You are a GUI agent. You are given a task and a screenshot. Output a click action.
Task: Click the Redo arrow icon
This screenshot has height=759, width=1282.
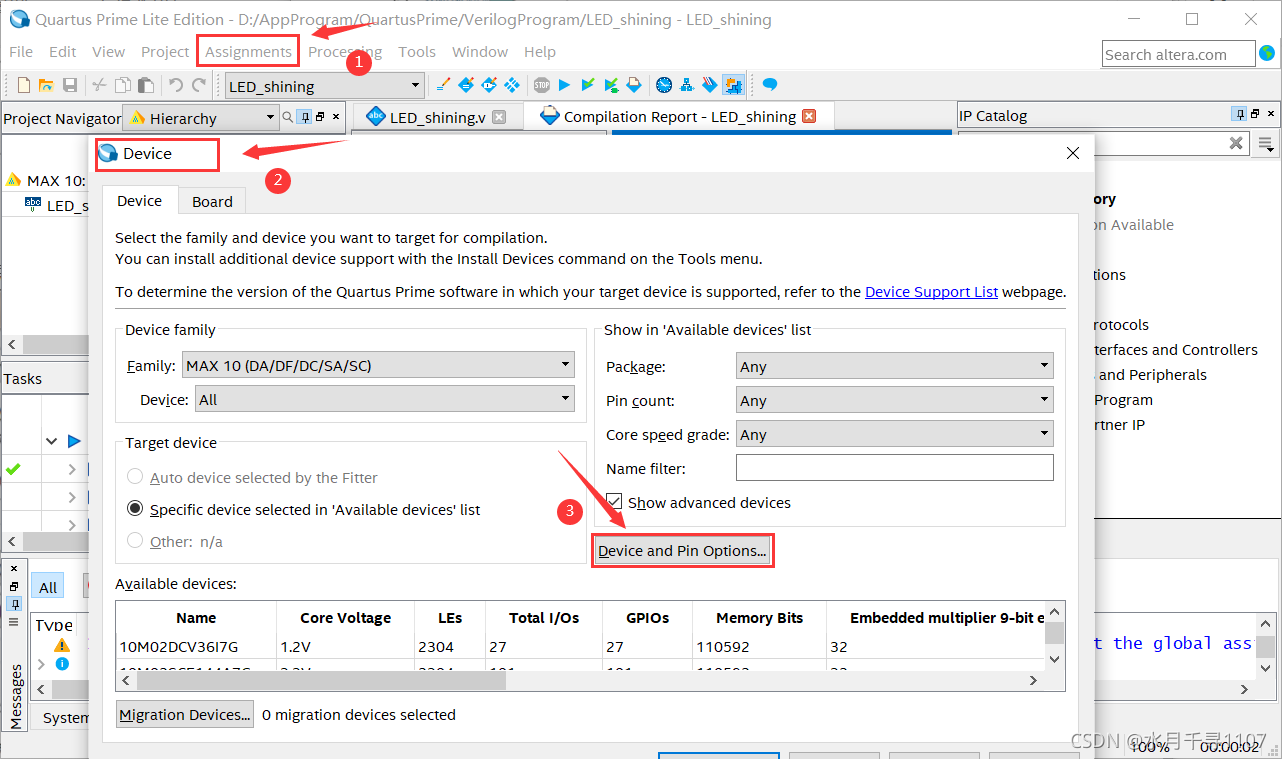pyautogui.click(x=199, y=86)
